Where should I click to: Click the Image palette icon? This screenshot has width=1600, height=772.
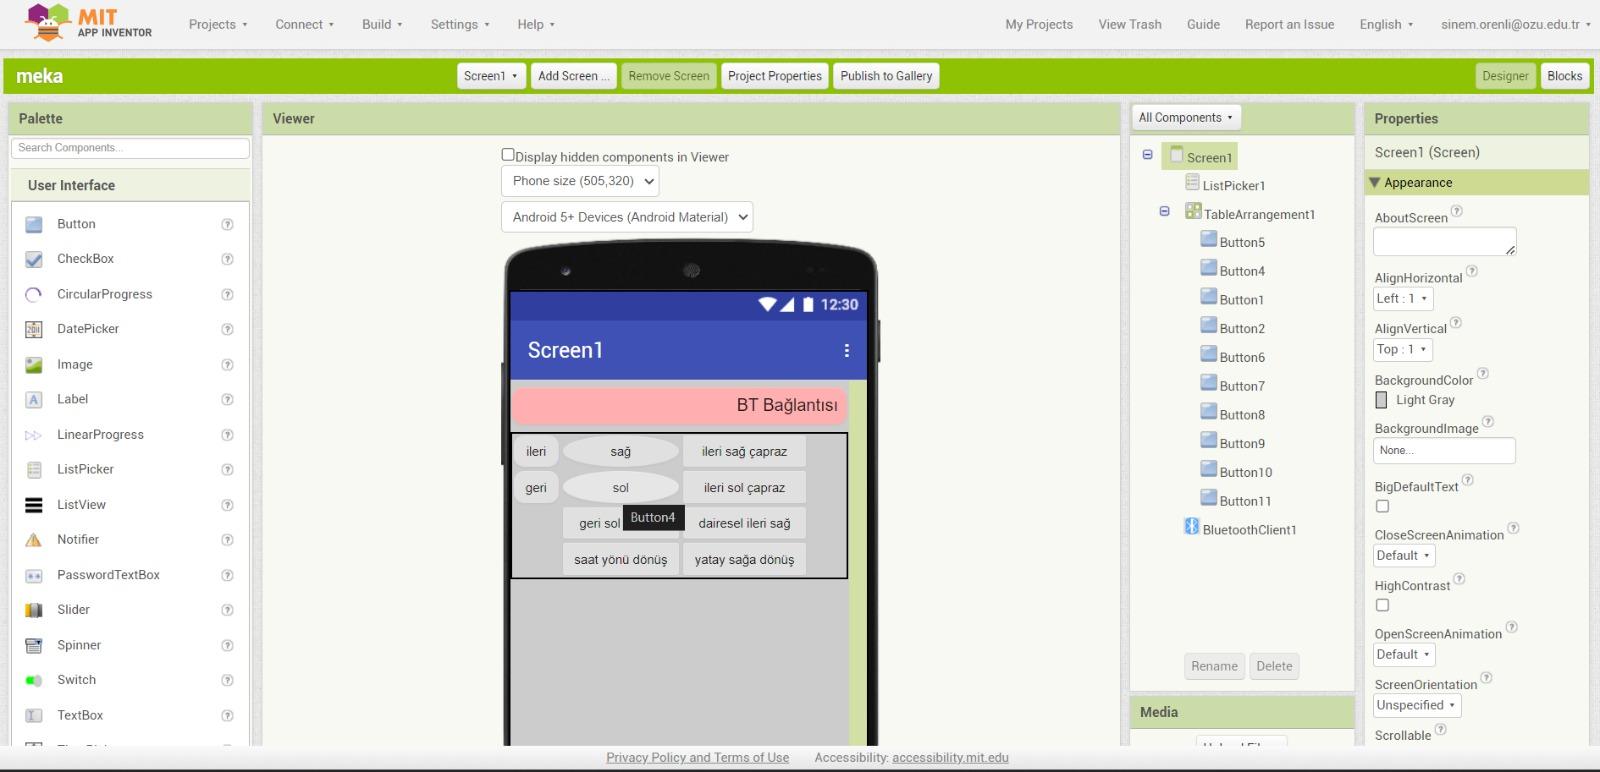click(x=34, y=365)
